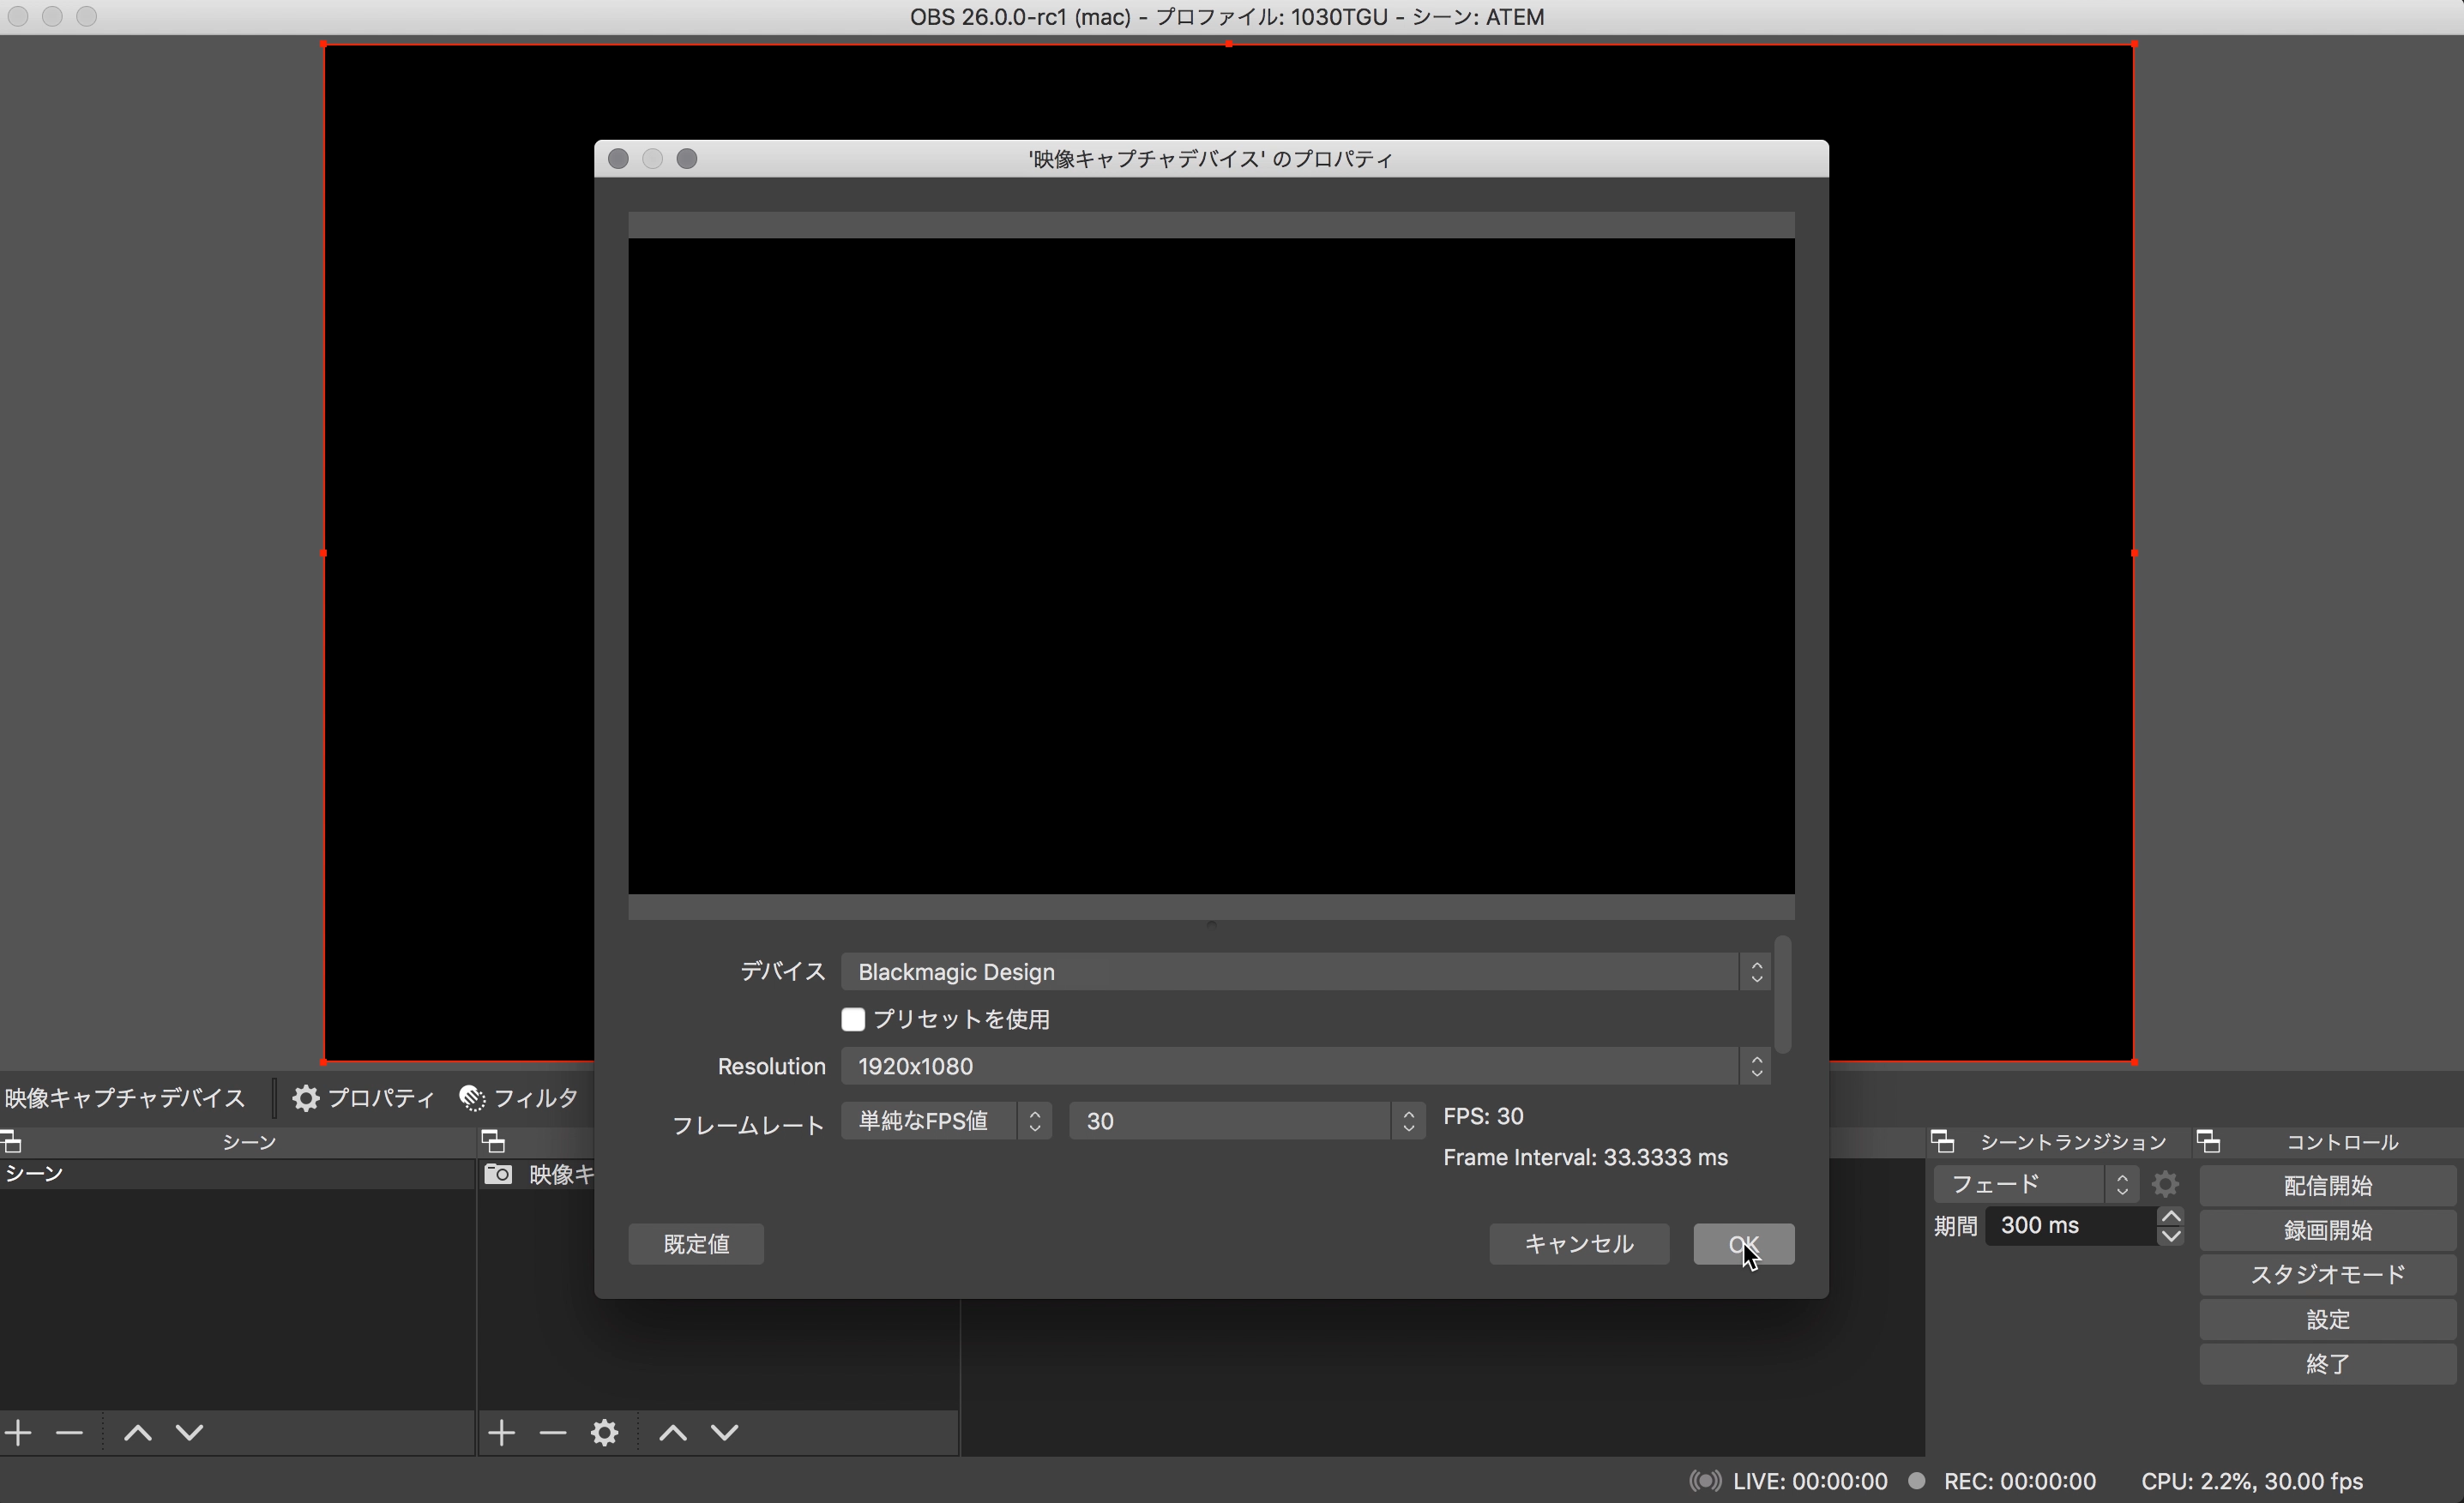Move scene down with arrow icon
The height and width of the screenshot is (1503, 2464).
coord(190,1432)
